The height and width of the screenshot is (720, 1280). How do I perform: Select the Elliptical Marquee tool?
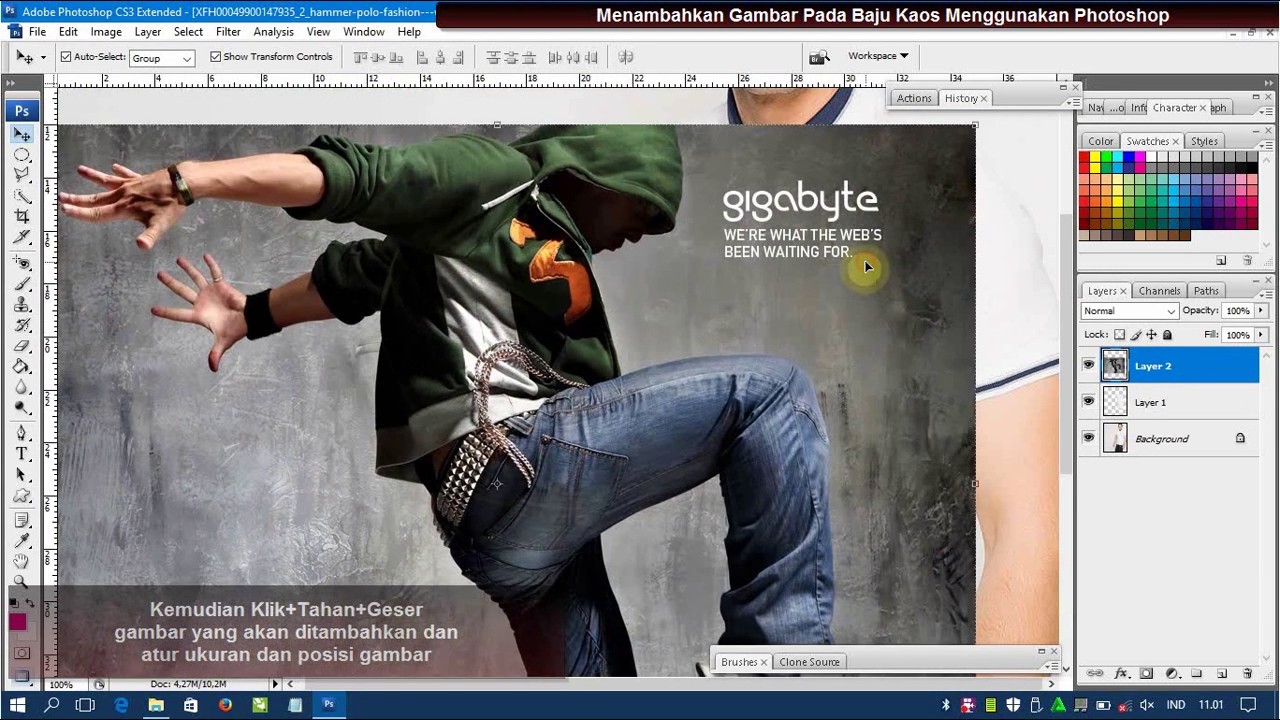click(x=22, y=156)
